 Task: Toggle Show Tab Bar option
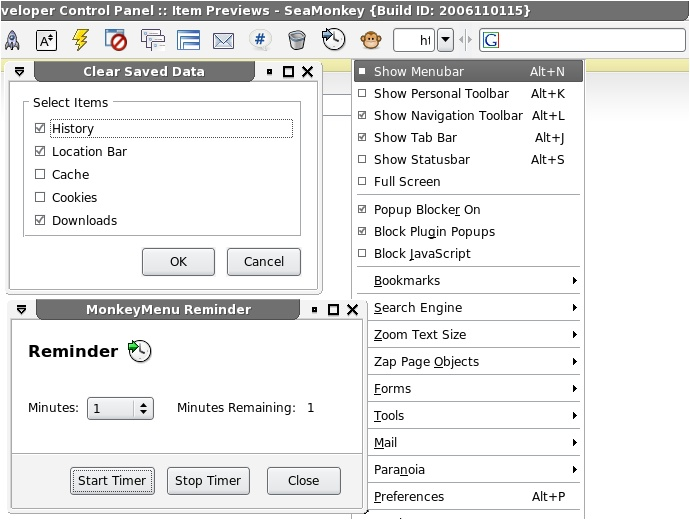pyautogui.click(x=468, y=137)
